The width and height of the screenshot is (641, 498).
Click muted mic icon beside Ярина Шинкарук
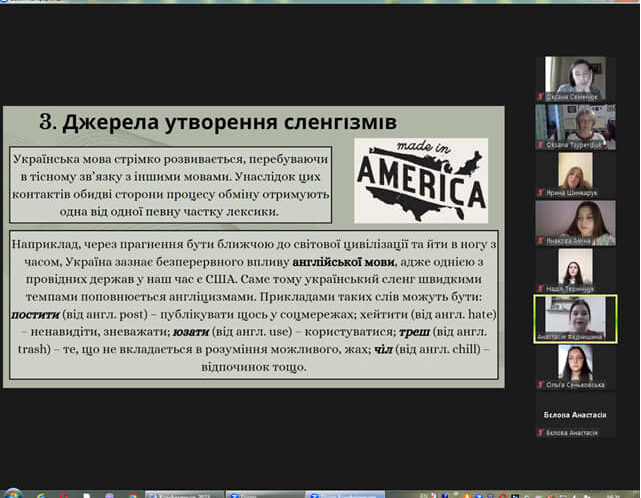click(540, 193)
